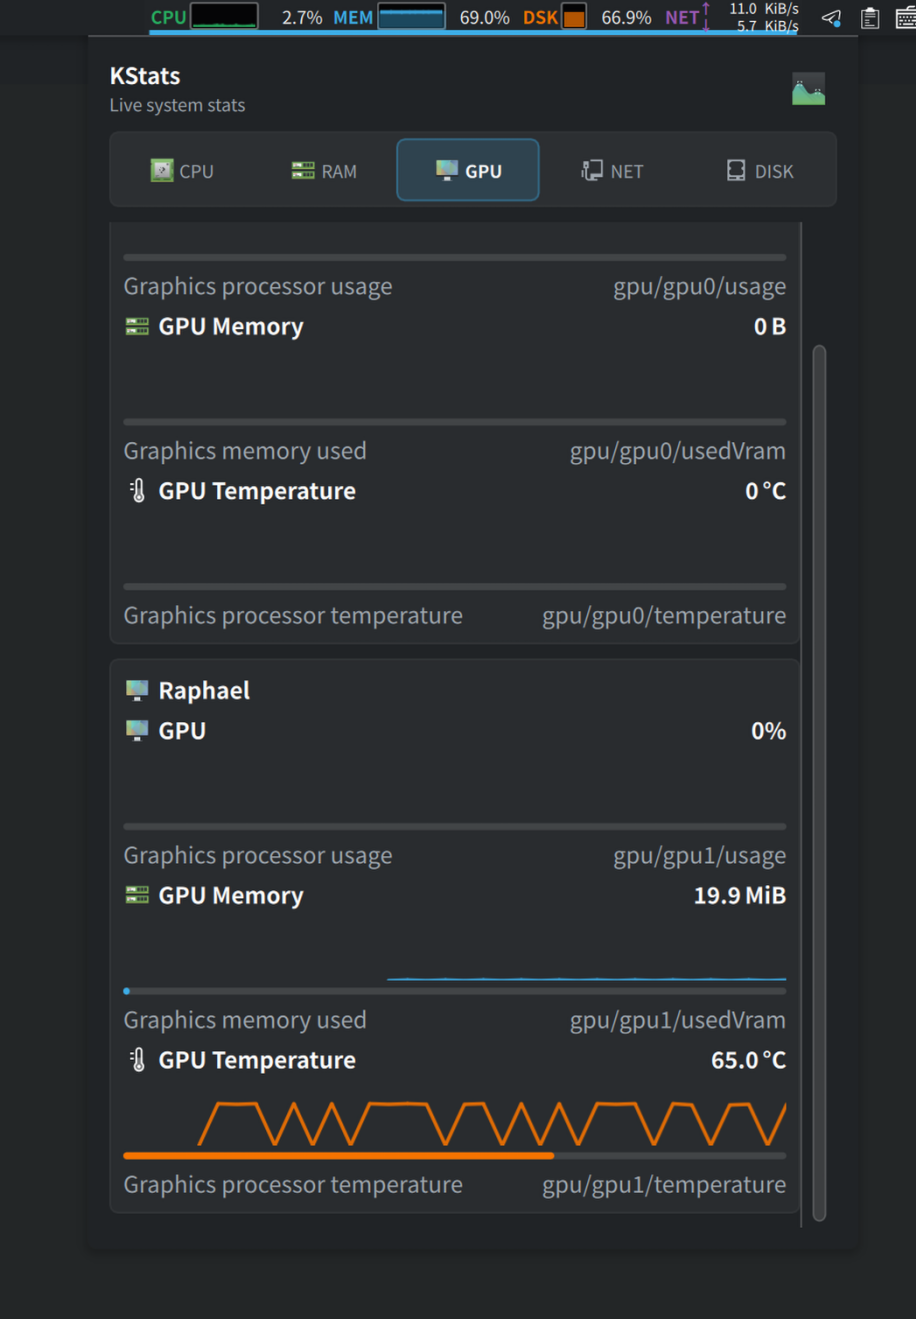This screenshot has width=916, height=1319.
Task: Click the "0%" GPU usage value
Action: pyautogui.click(x=769, y=731)
